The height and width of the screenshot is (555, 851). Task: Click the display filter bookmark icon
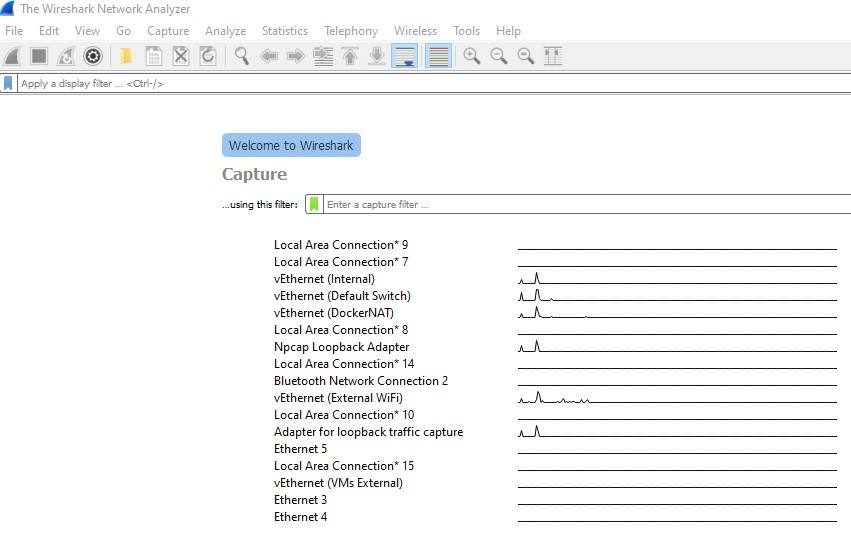(x=9, y=84)
